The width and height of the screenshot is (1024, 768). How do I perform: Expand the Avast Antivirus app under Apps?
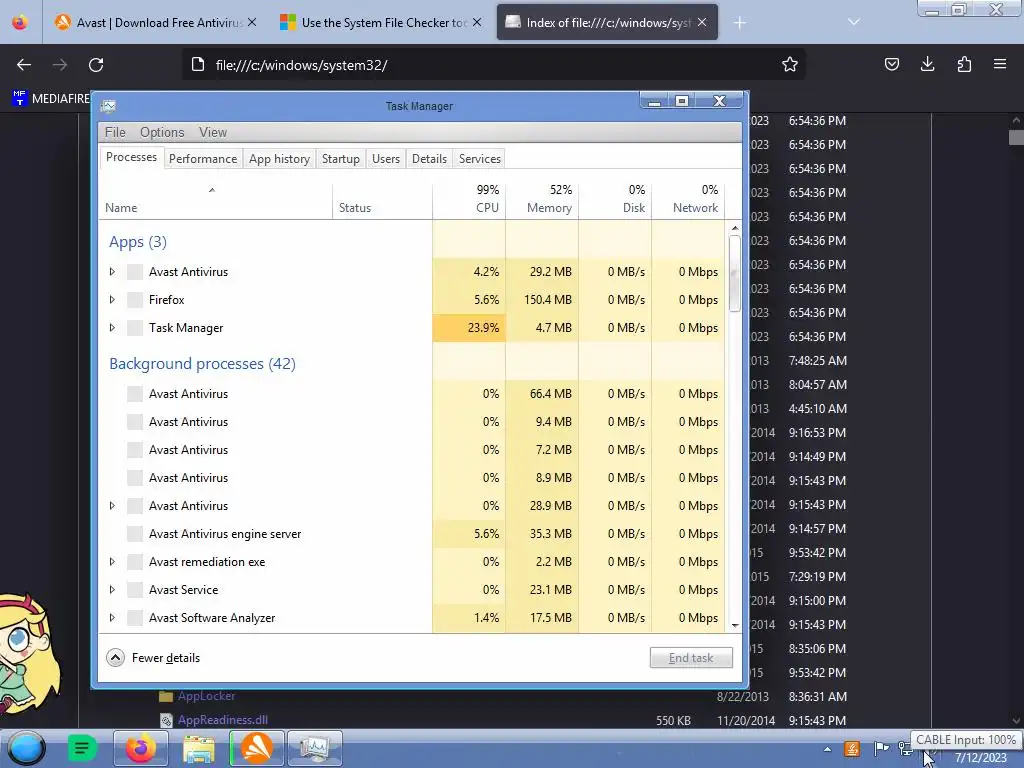[x=112, y=272]
